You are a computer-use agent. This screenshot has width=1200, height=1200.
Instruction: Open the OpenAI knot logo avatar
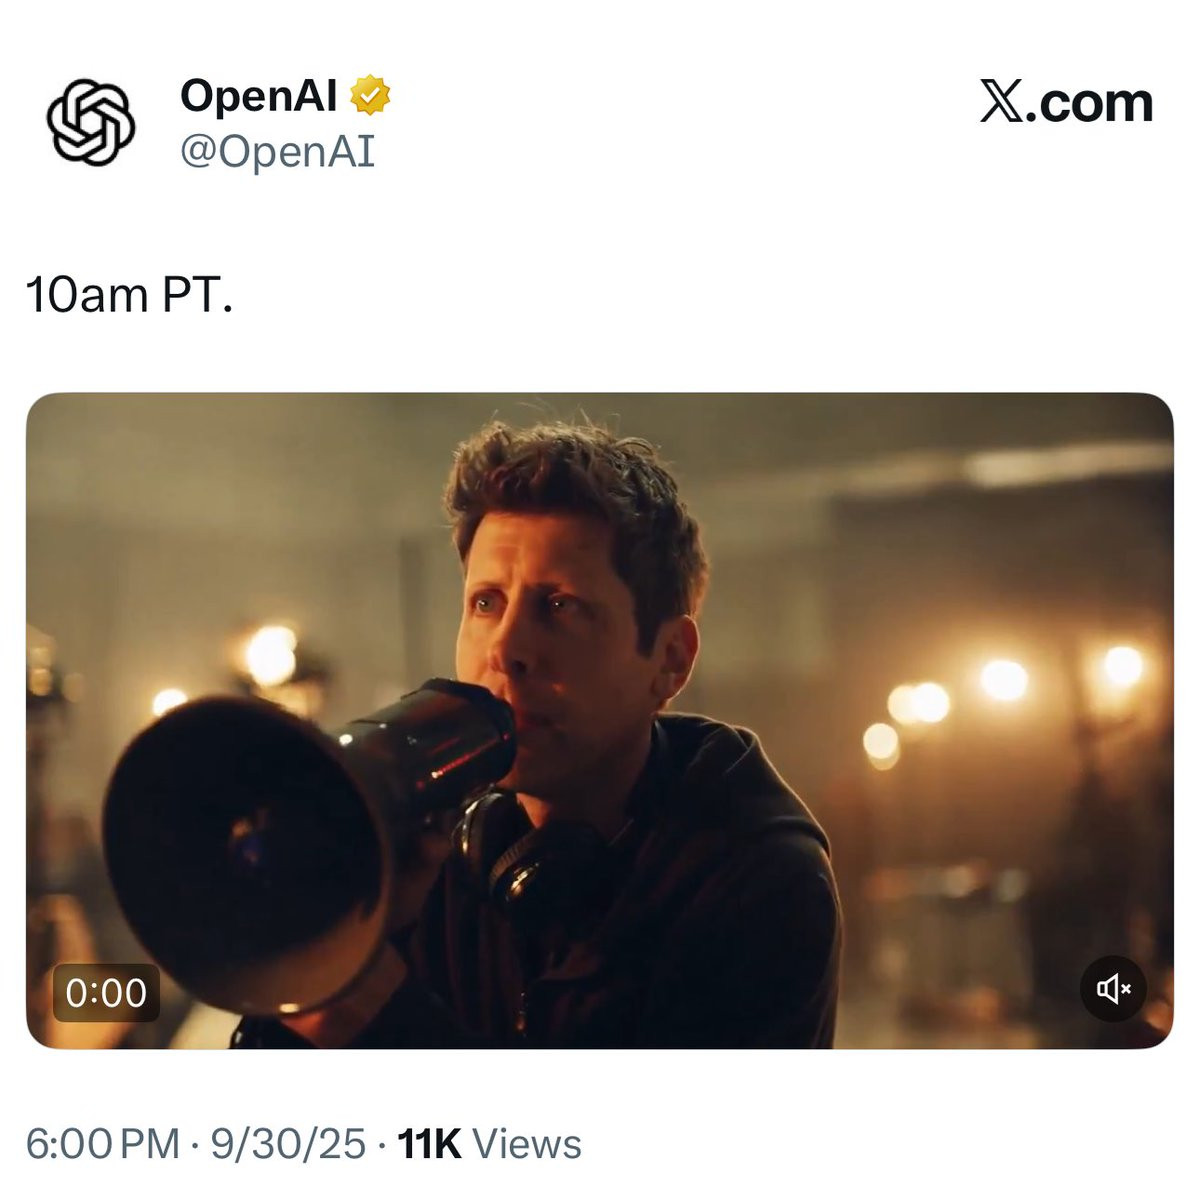[x=91, y=122]
